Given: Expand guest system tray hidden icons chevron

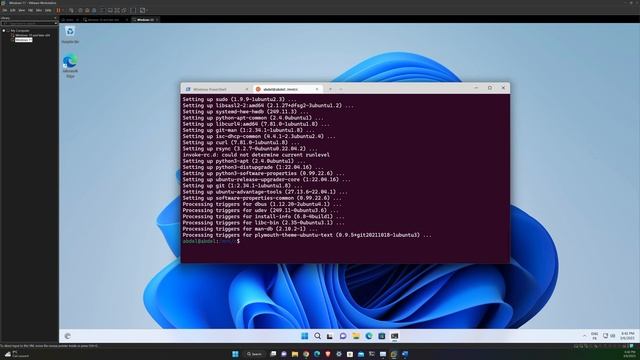Looking at the screenshot, I should tap(584, 336).
